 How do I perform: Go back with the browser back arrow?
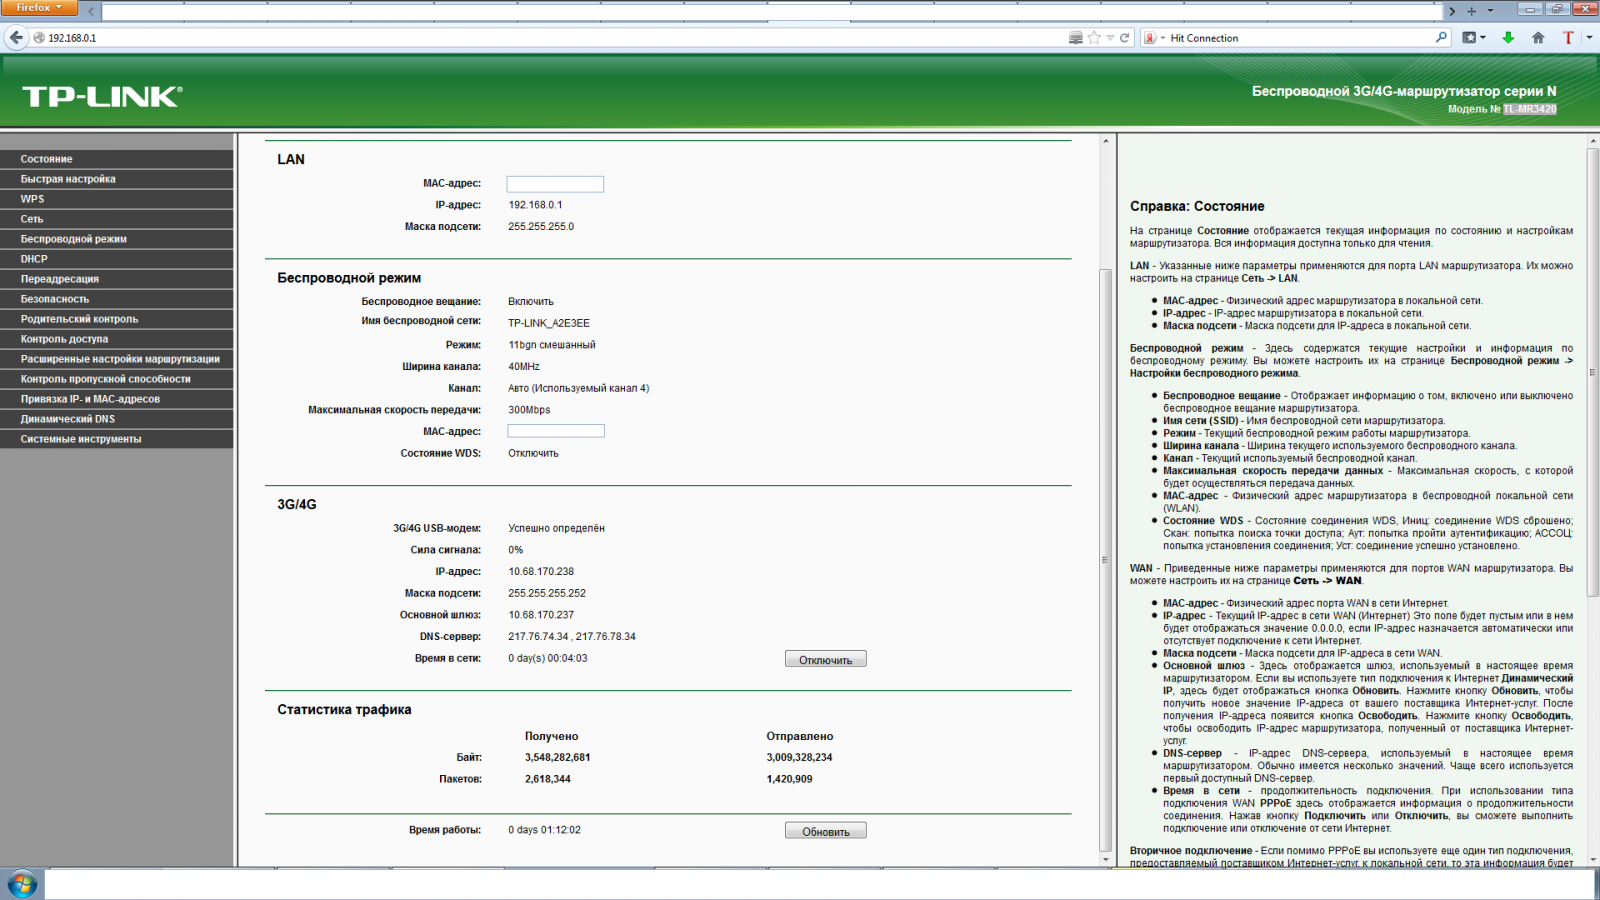click(16, 38)
